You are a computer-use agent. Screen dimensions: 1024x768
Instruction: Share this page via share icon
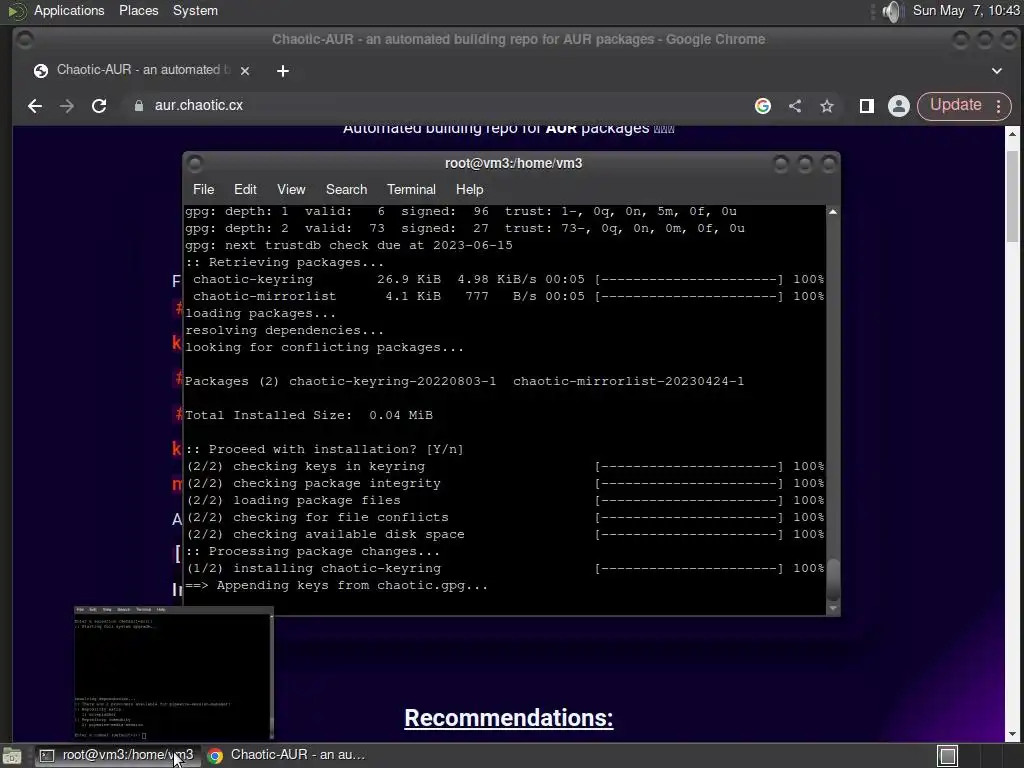795,106
